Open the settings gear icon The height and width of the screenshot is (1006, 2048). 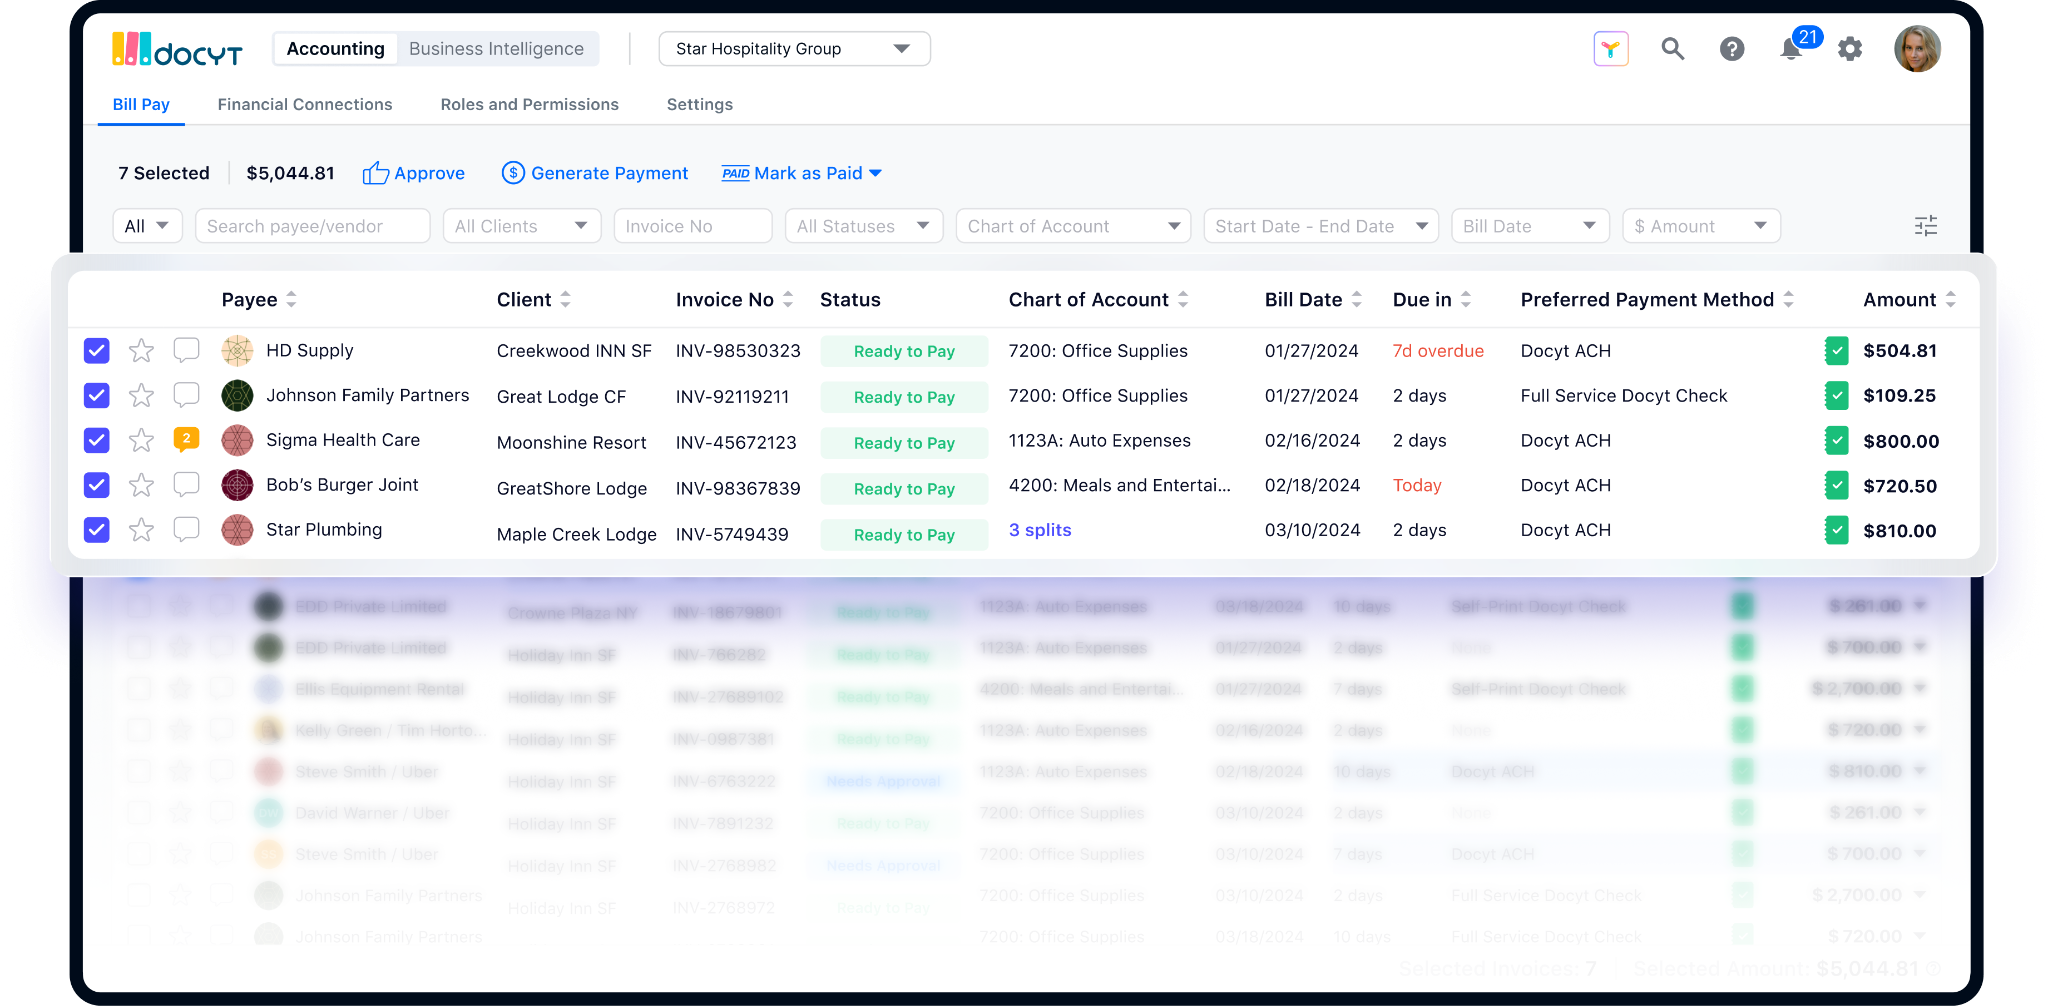[1850, 49]
